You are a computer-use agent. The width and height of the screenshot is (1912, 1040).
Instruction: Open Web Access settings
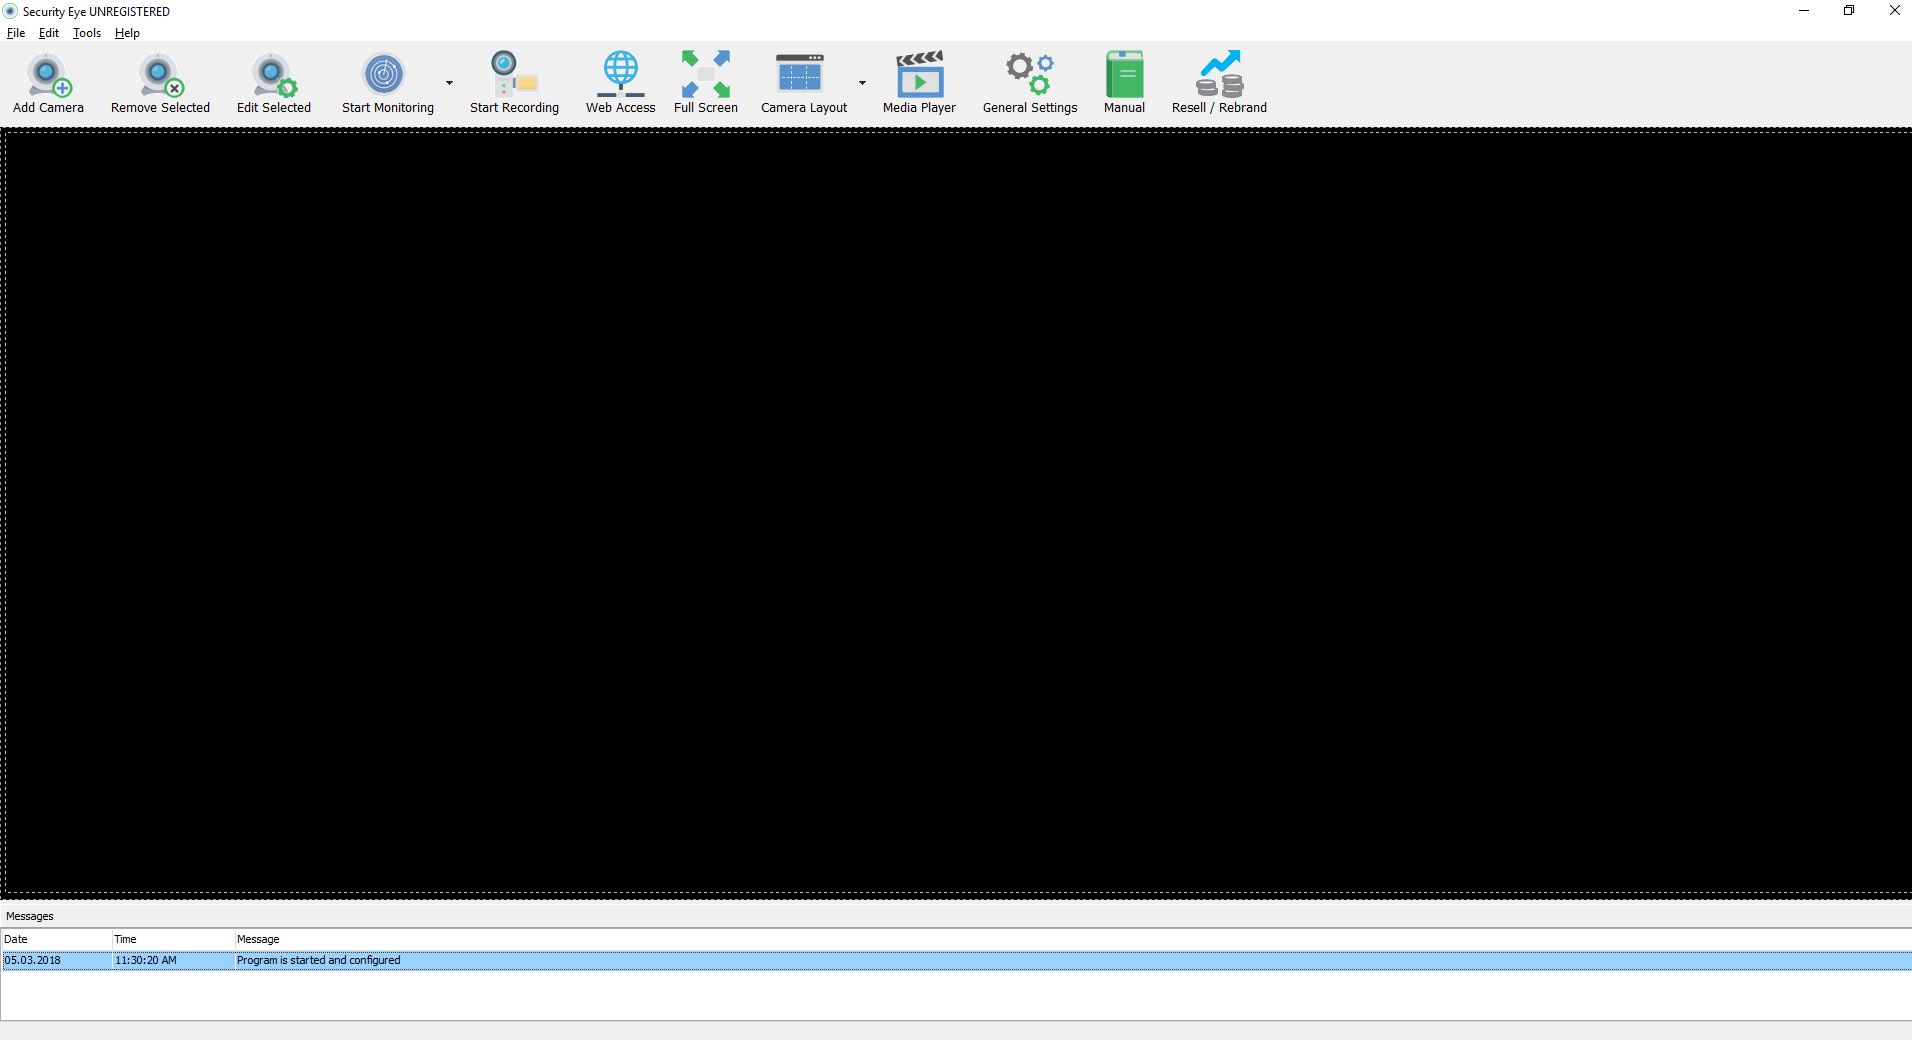click(619, 80)
